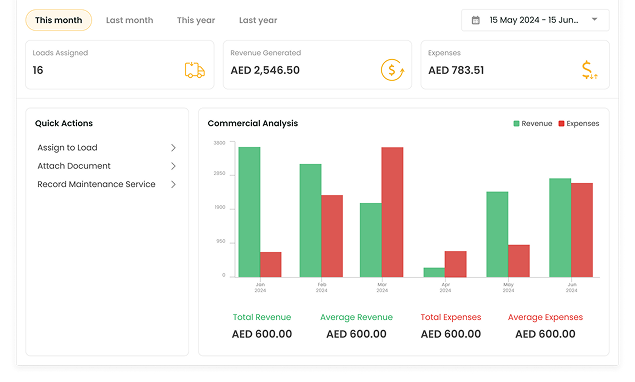The image size is (635, 382).
Task: Open the Loads Assigned card value 16
Action: point(38,70)
